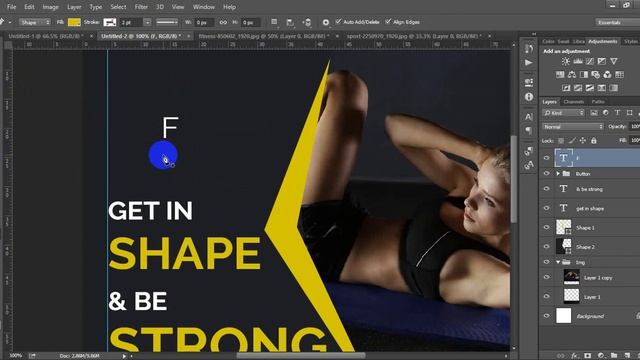Add a Color Lookup adjustment
This screenshot has width=640, height=360.
coord(620,75)
